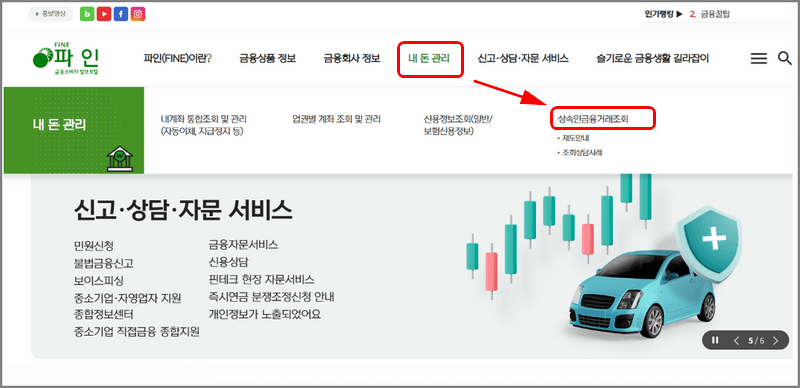
Task: Click 업권별 계좌 조회 및 관리 link
Action: (336, 119)
